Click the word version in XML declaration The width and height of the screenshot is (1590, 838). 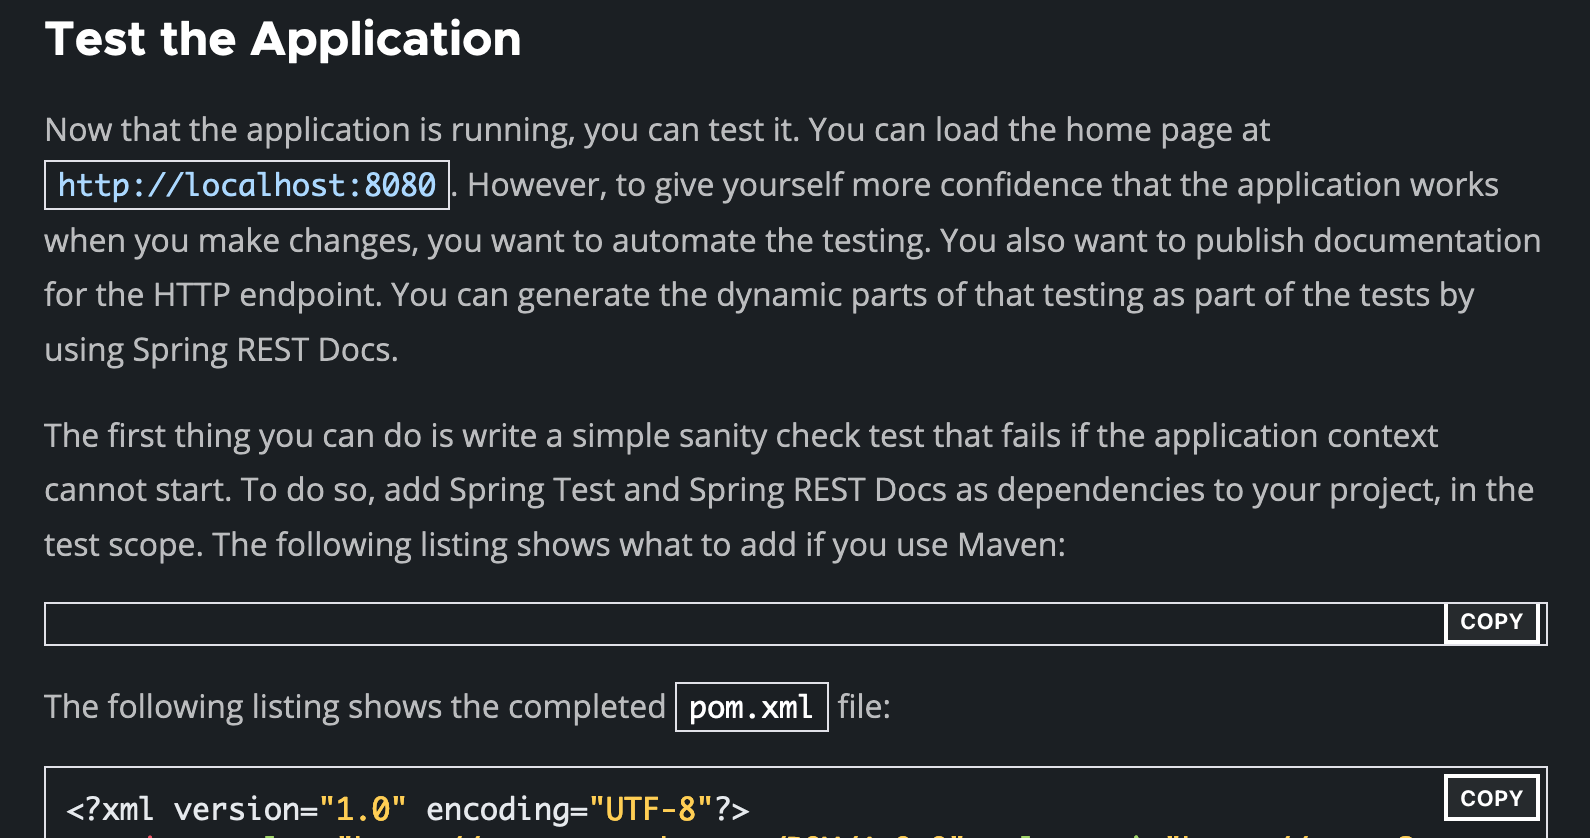[x=237, y=809]
